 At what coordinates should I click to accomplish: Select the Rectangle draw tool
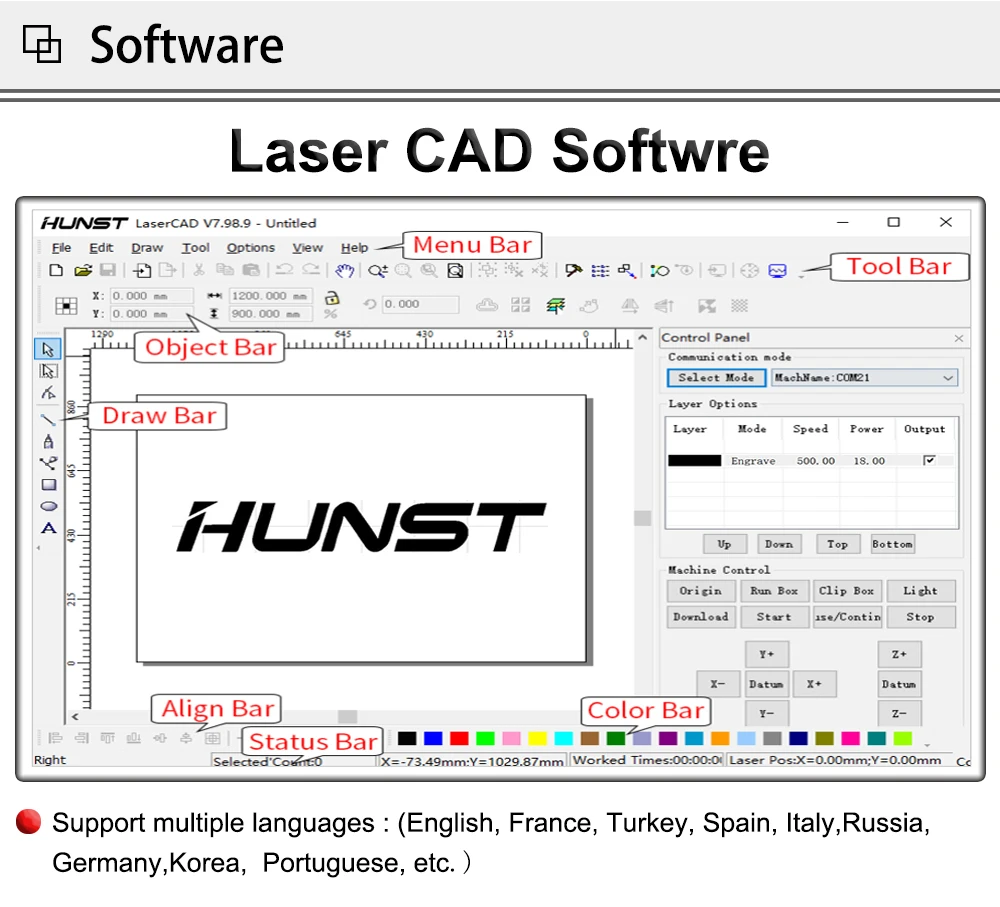click(48, 485)
